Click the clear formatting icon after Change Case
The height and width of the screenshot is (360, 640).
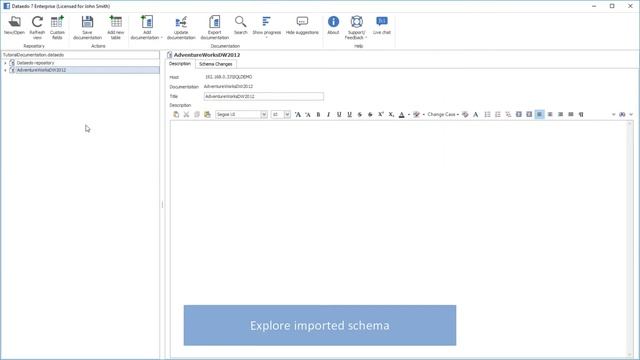(x=465, y=115)
